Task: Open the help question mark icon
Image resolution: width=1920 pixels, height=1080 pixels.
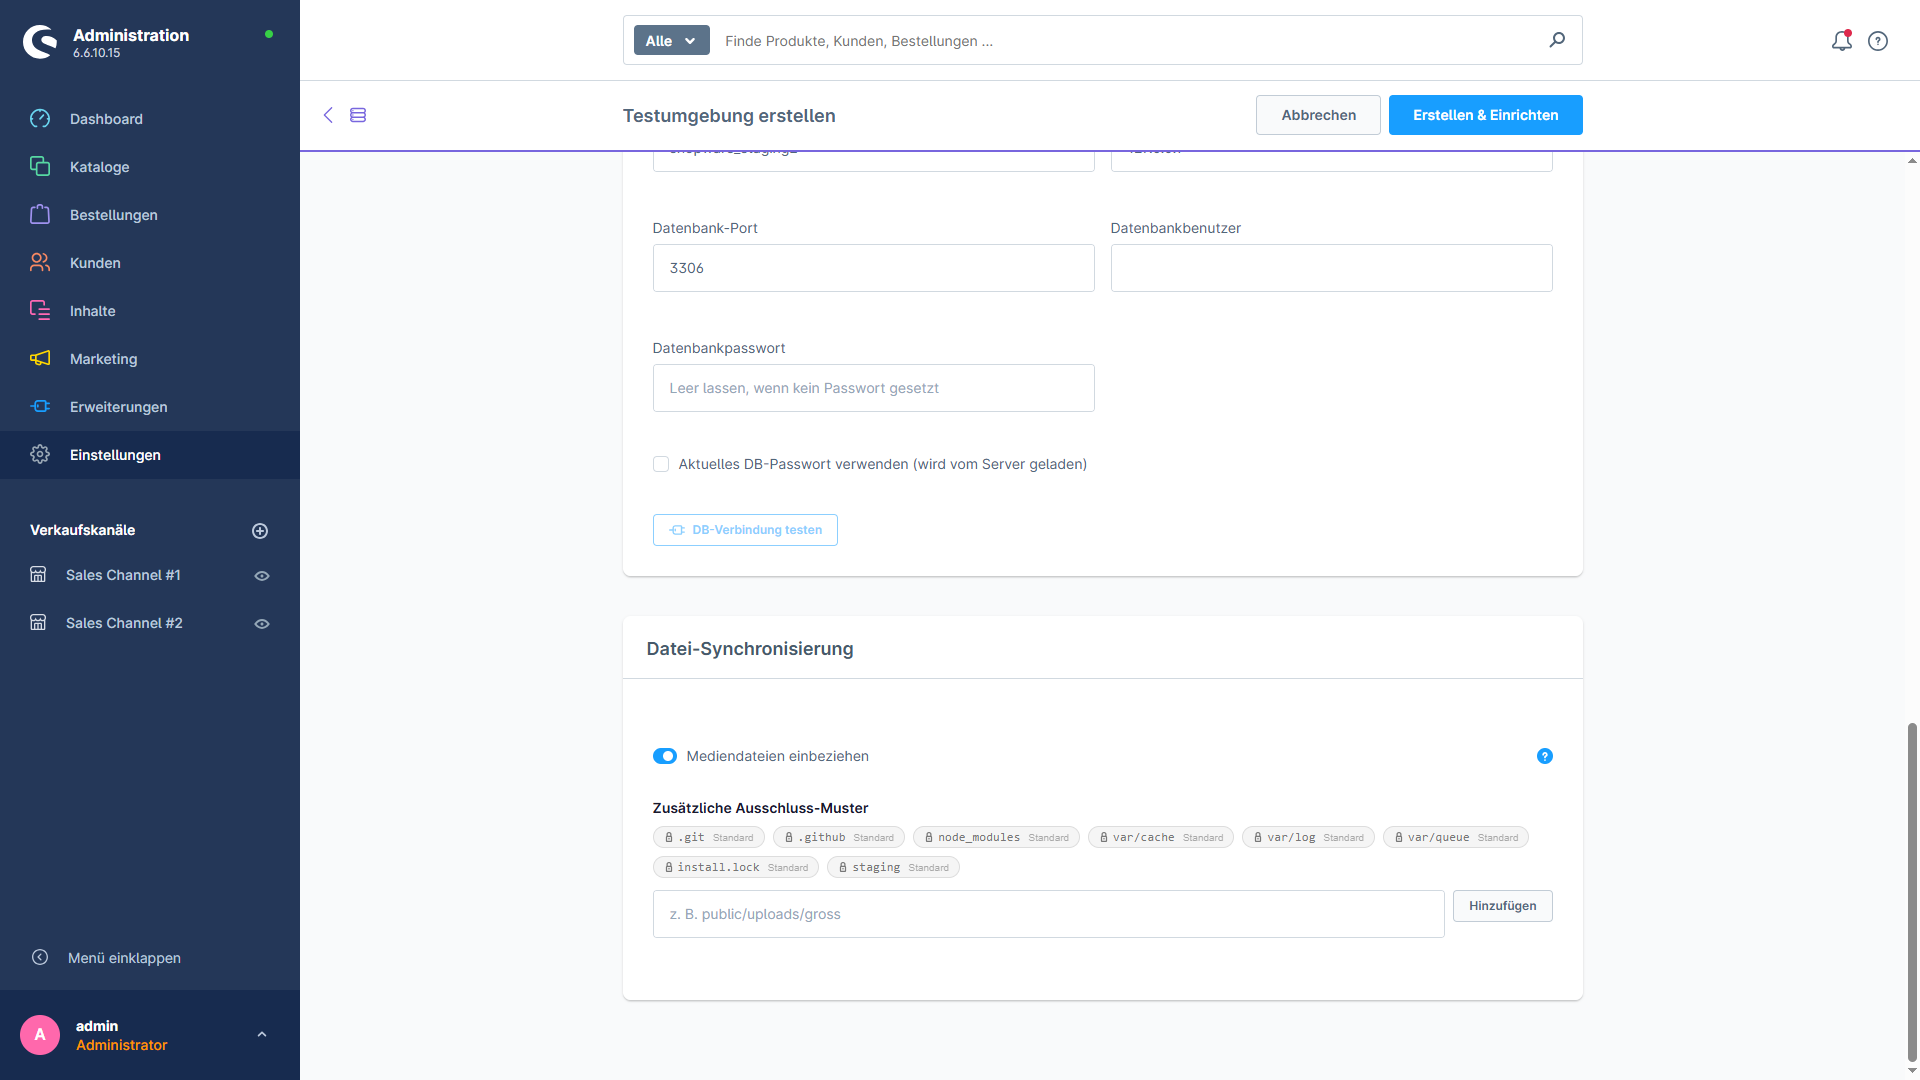Action: coord(1878,41)
